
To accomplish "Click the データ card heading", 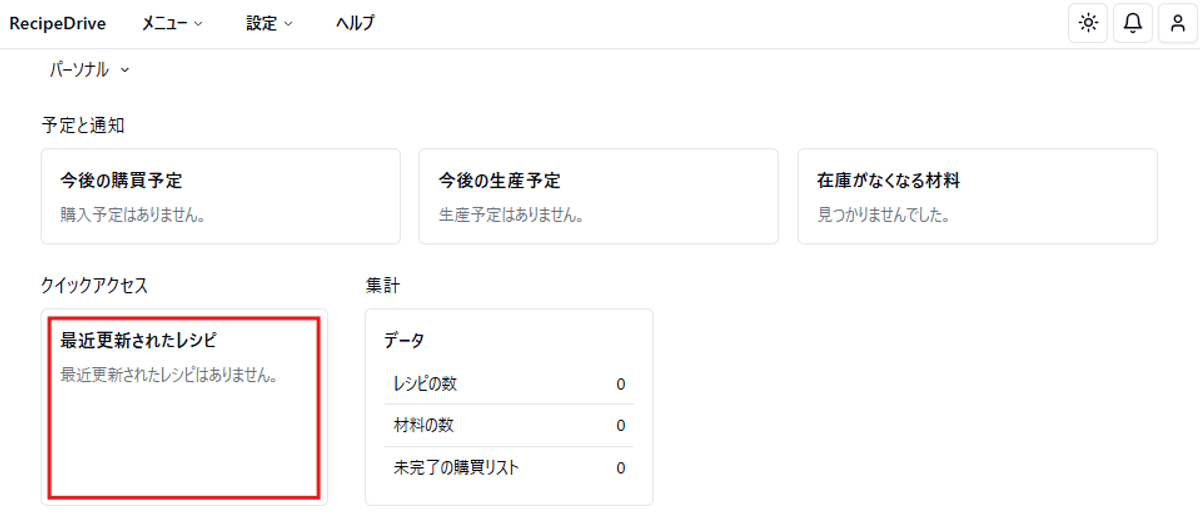I will [404, 341].
